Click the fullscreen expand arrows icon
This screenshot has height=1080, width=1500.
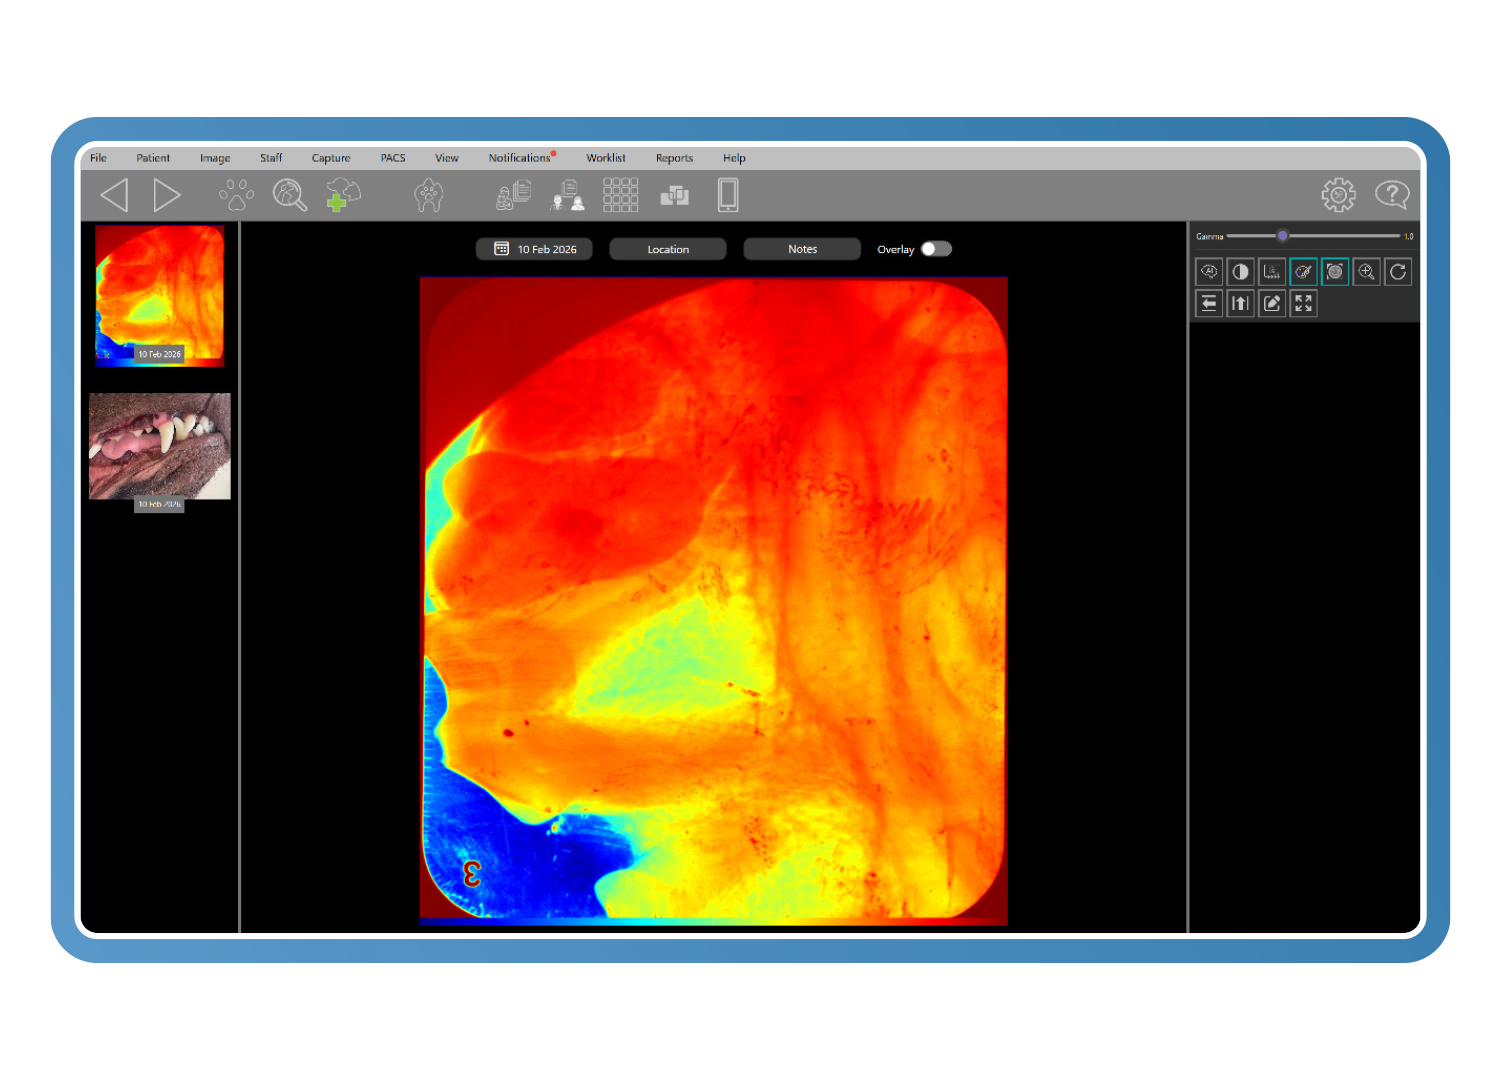(x=1303, y=304)
